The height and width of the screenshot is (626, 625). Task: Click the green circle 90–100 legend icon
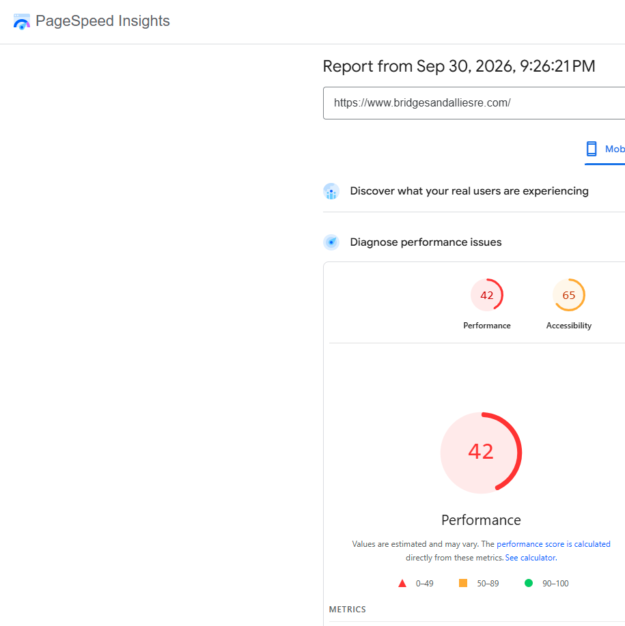[x=528, y=583]
